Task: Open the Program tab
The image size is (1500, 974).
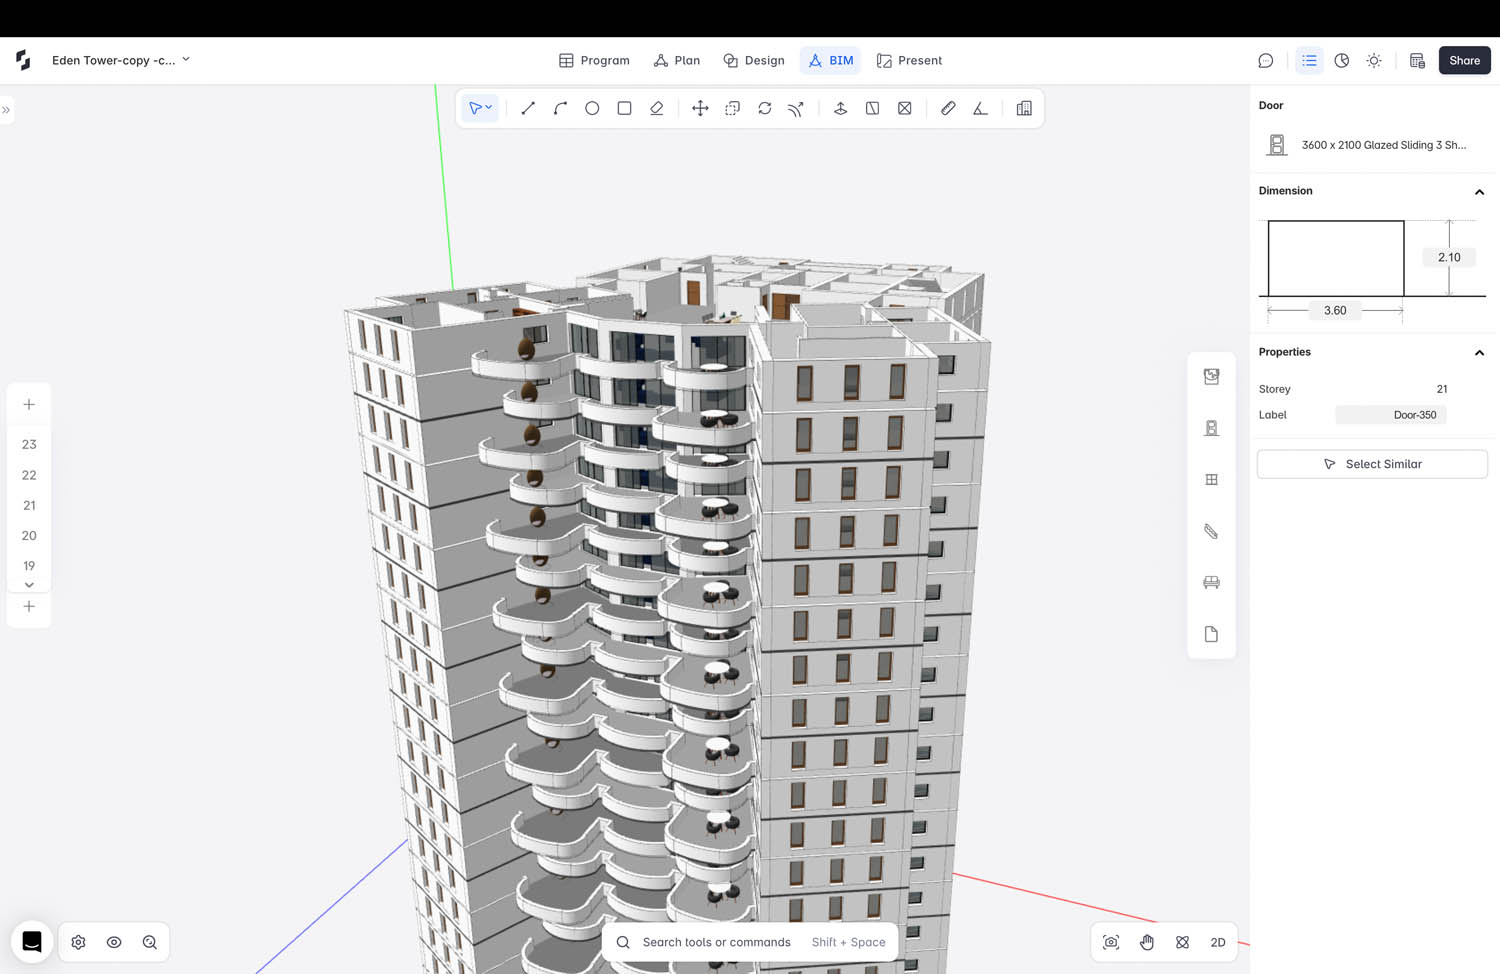Action: tap(594, 61)
